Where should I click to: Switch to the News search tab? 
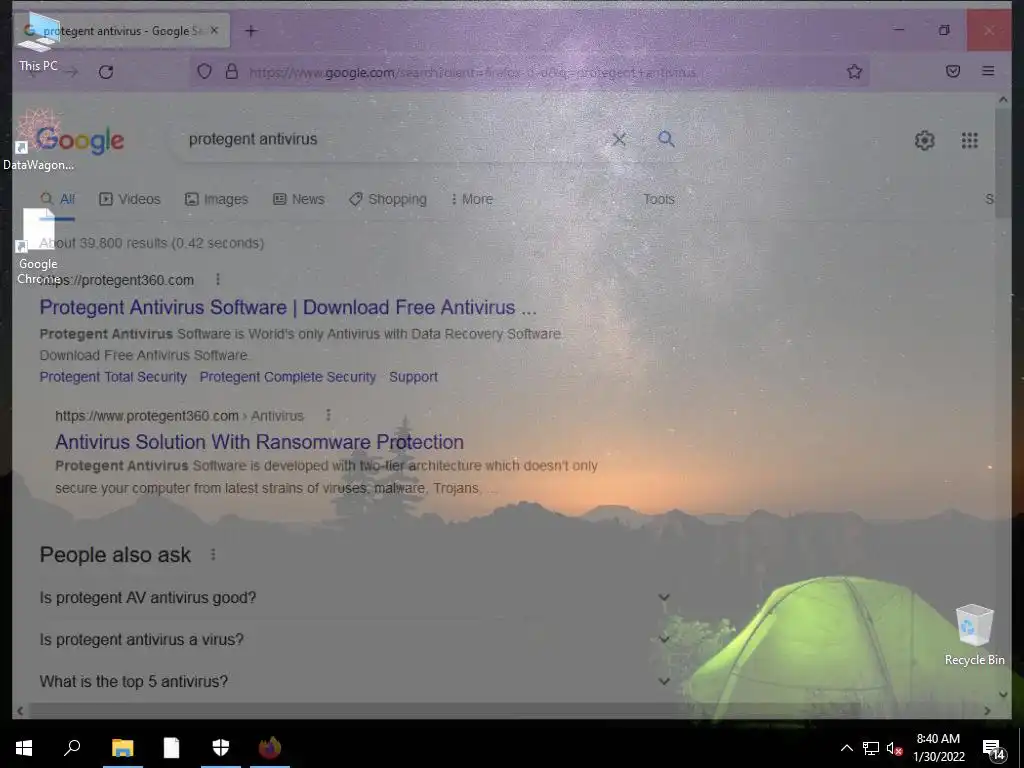[298, 199]
